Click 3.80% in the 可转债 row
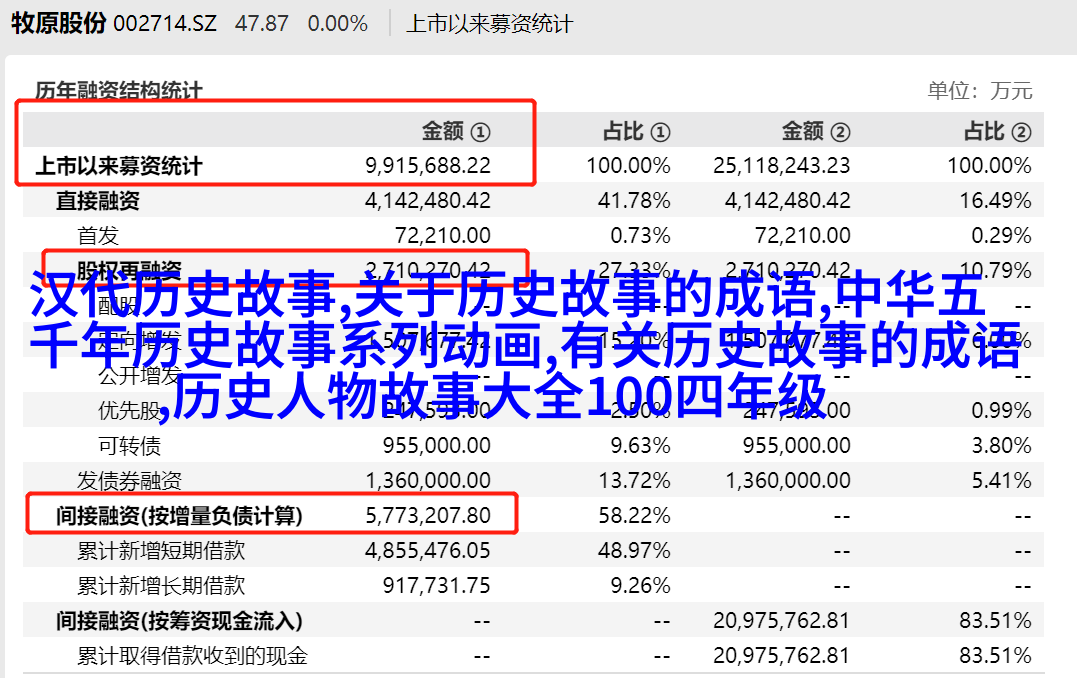The width and height of the screenshot is (1077, 678). pyautogui.click(x=1001, y=446)
